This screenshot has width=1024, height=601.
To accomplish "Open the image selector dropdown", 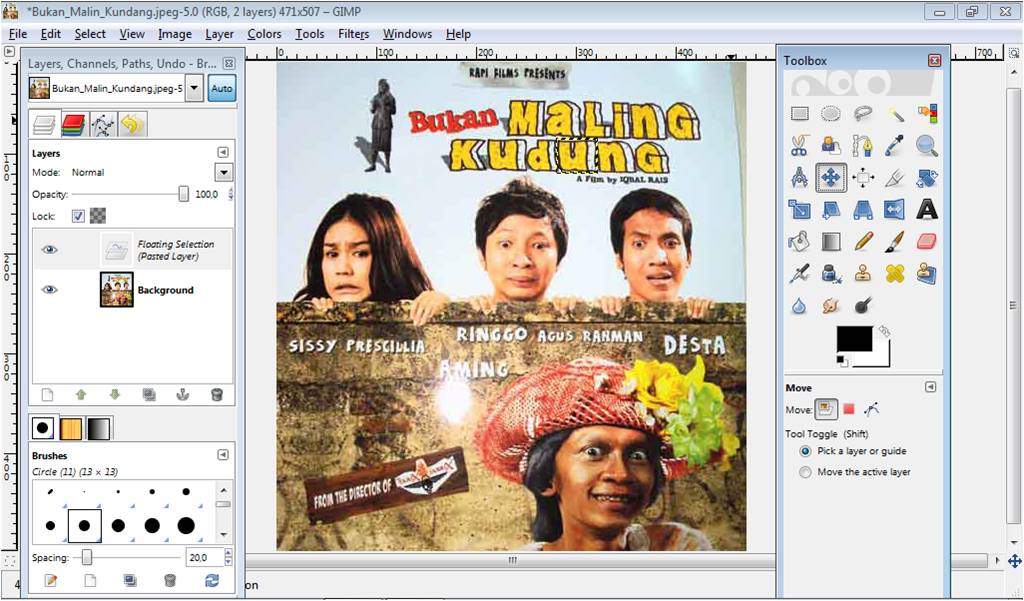I will tap(194, 88).
